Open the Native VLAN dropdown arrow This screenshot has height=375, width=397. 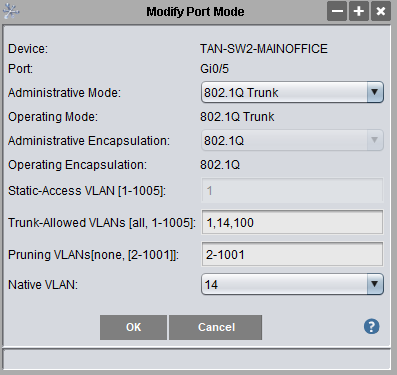(x=375, y=284)
